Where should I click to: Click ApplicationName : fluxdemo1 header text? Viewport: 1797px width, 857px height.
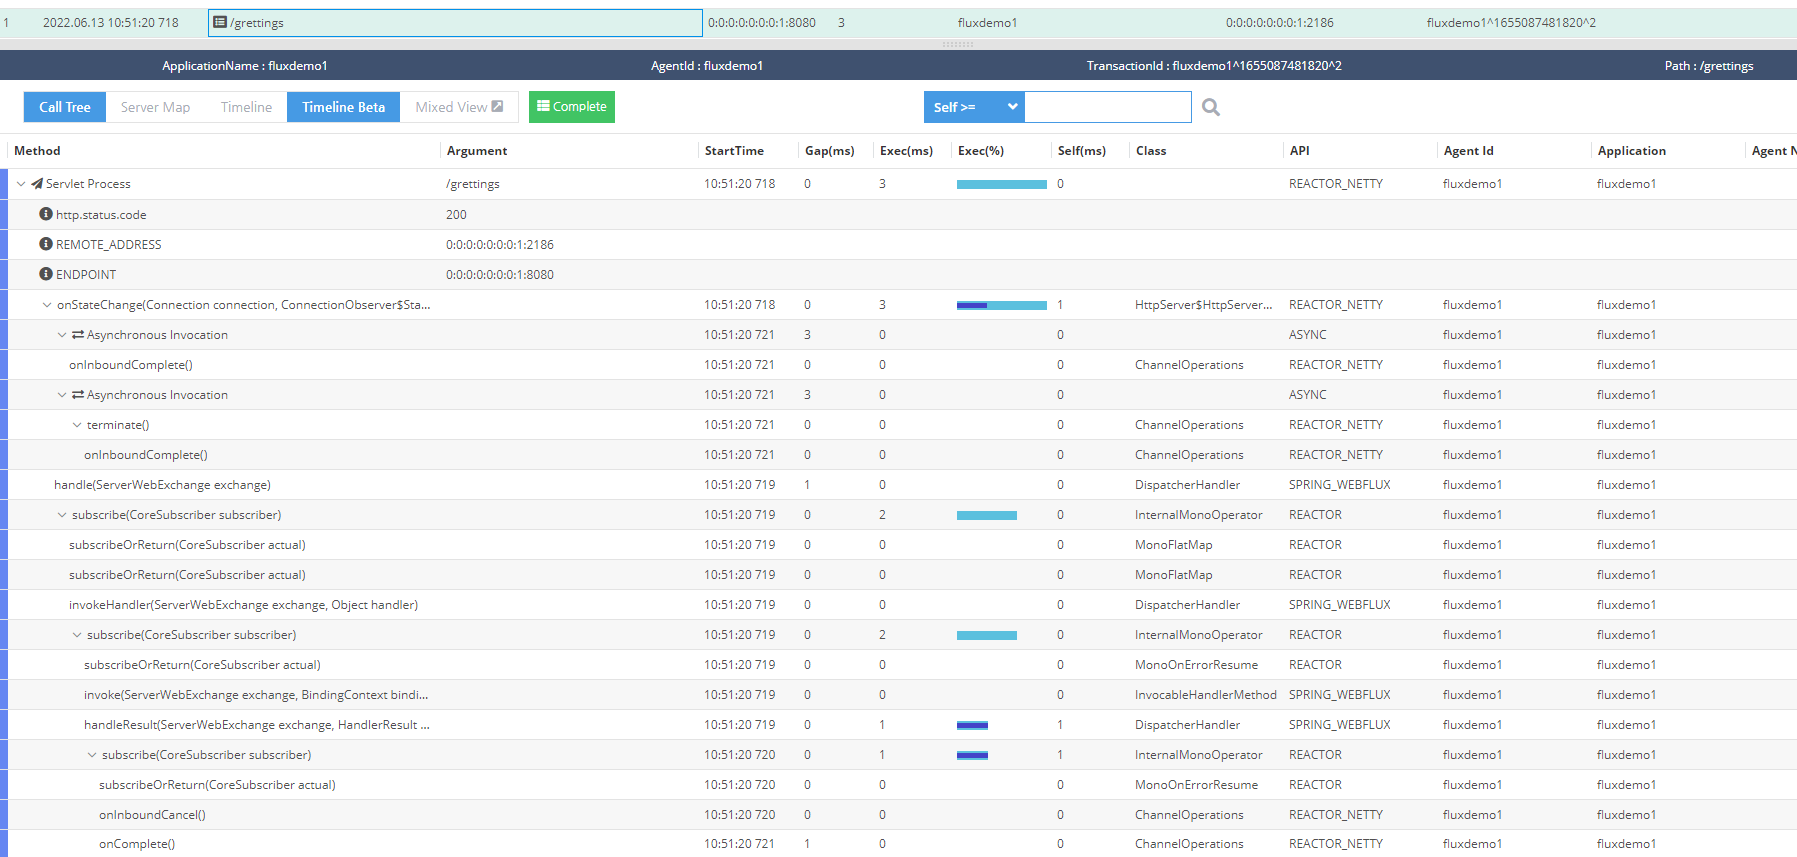click(245, 66)
